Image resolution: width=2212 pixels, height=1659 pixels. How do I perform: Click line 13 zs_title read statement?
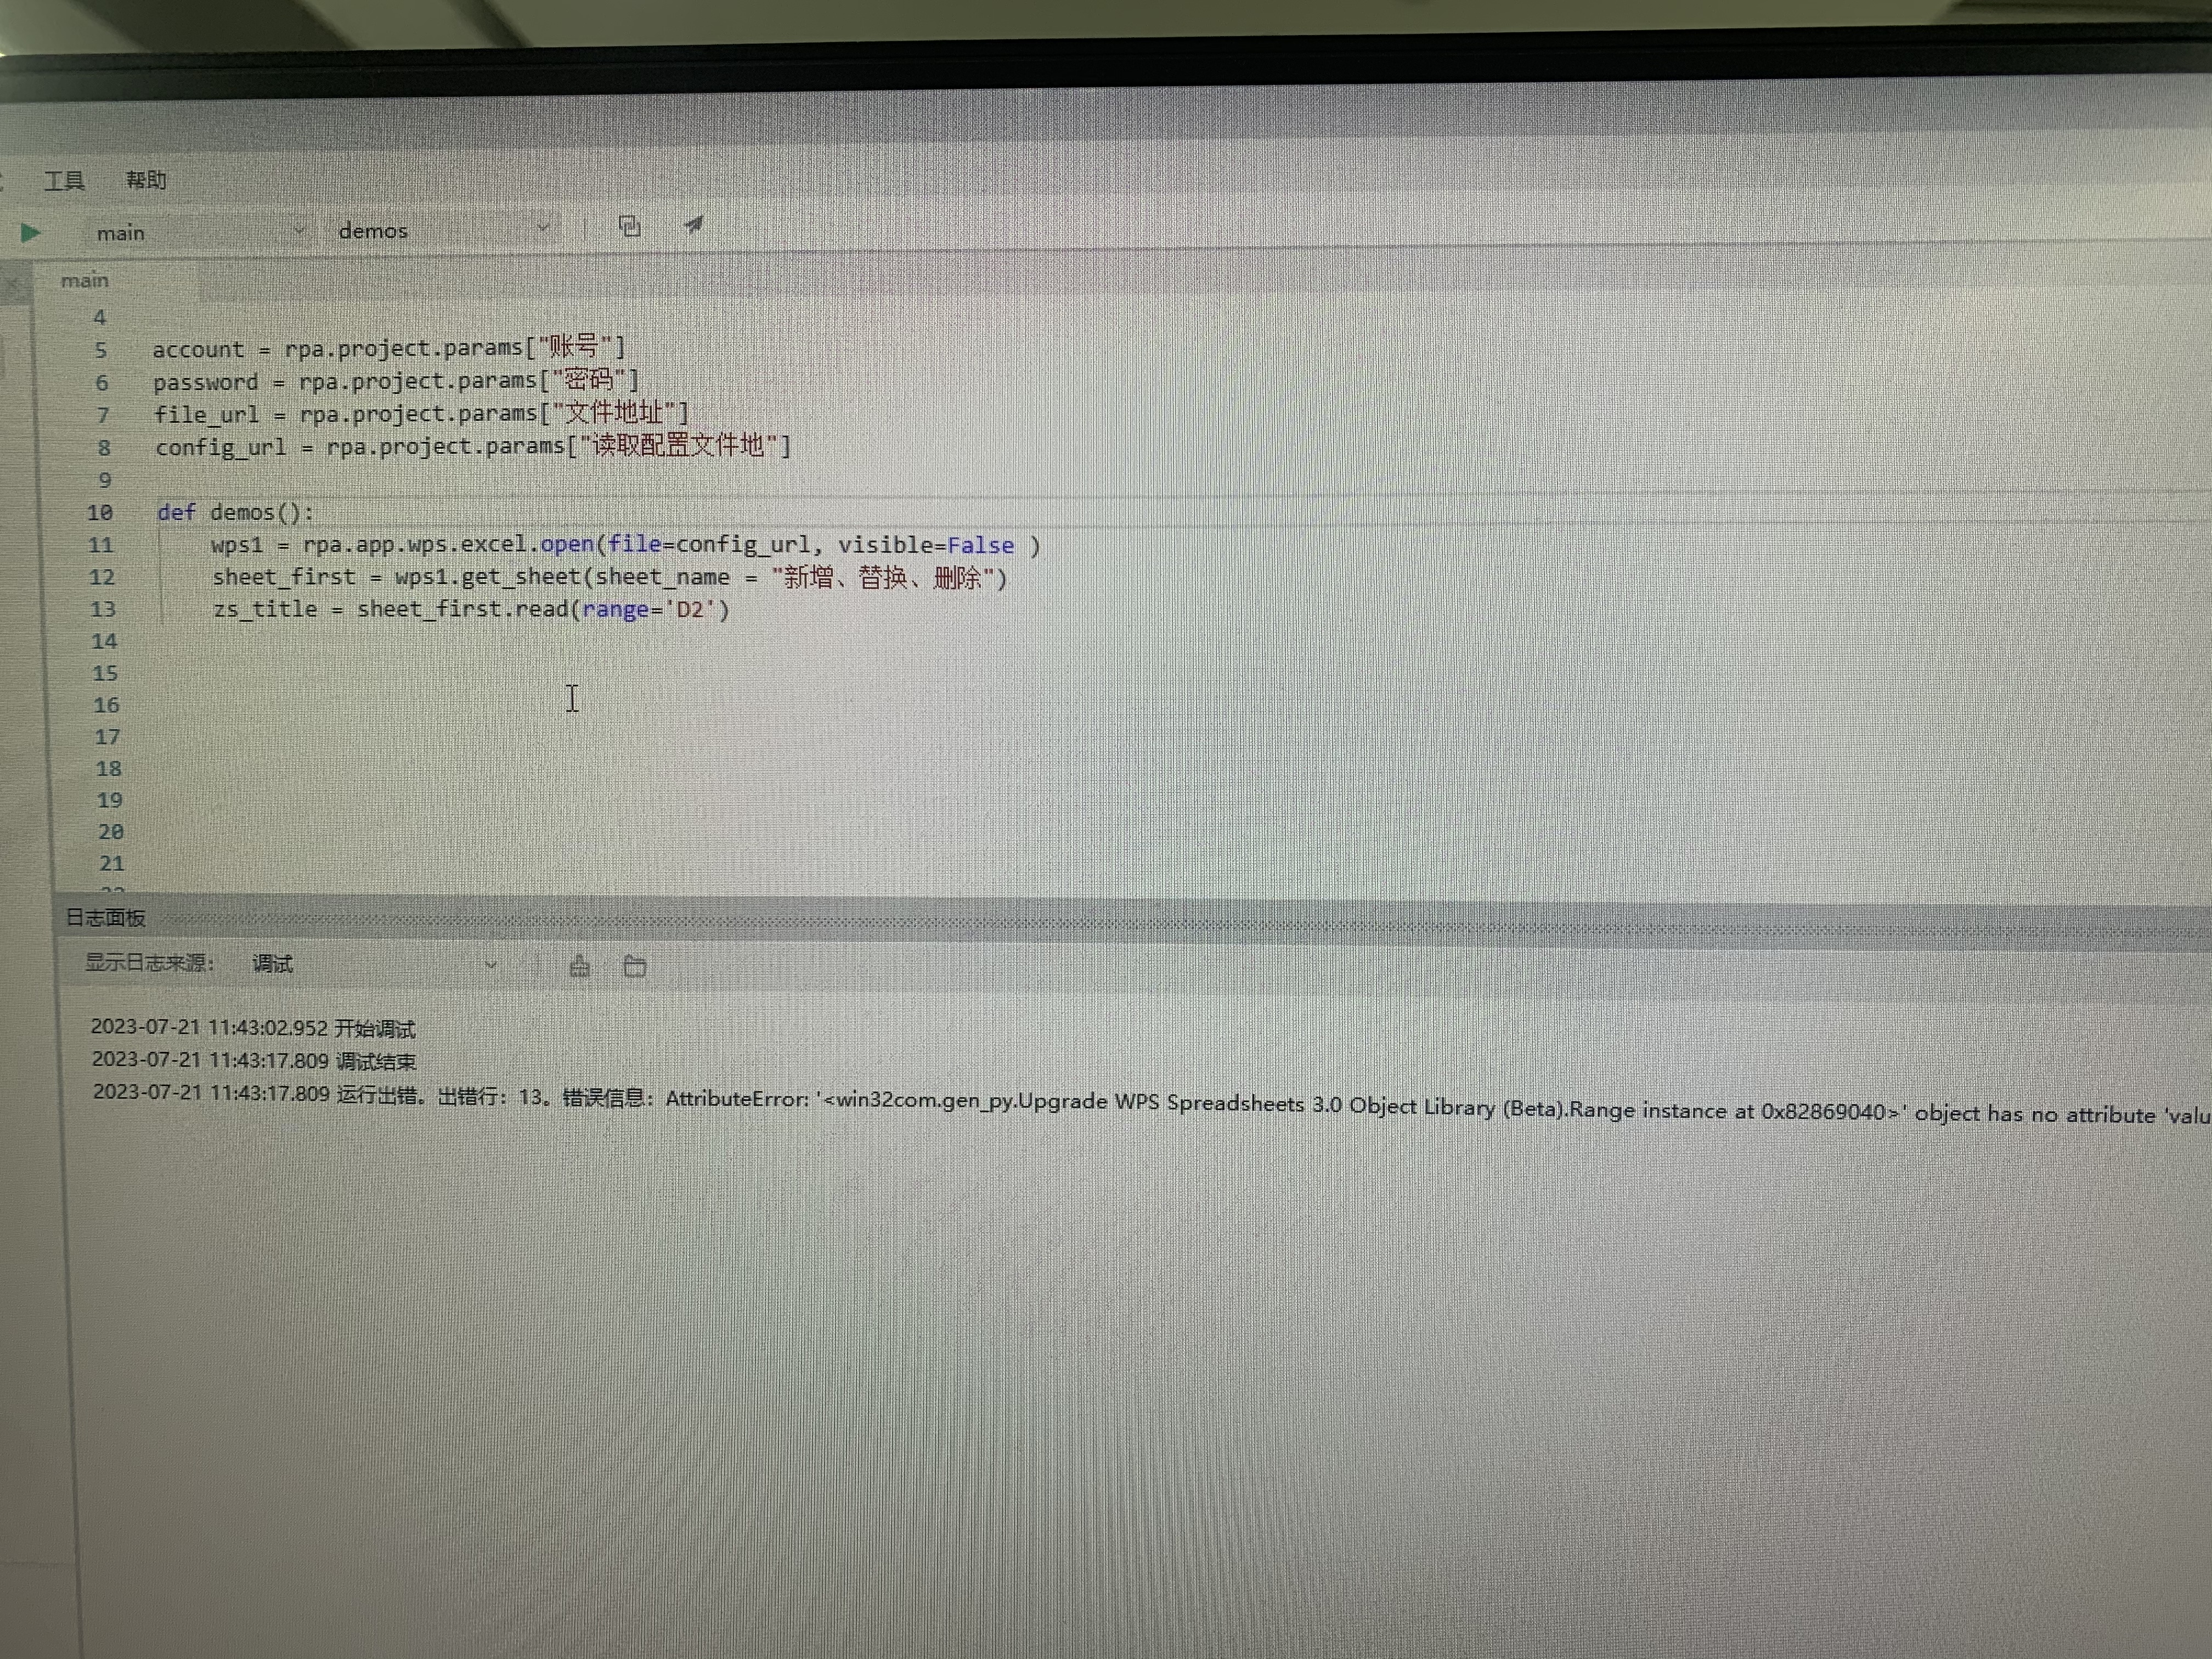point(471,609)
